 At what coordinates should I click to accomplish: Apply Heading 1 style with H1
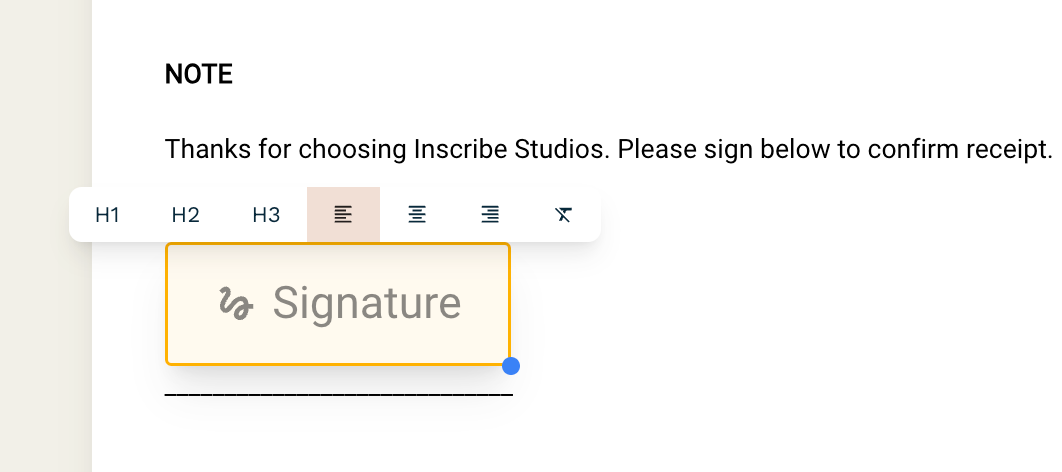[x=108, y=214]
